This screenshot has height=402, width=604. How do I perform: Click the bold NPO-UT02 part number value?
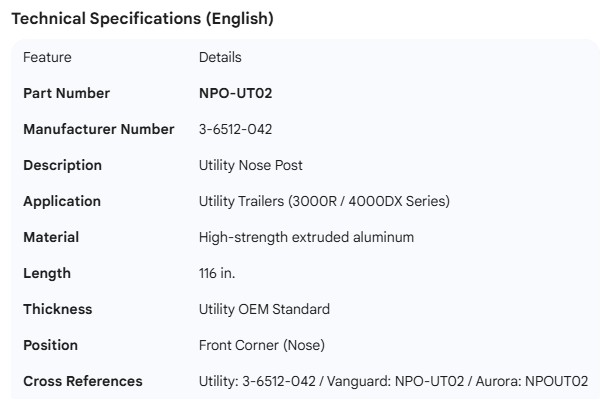pyautogui.click(x=236, y=94)
